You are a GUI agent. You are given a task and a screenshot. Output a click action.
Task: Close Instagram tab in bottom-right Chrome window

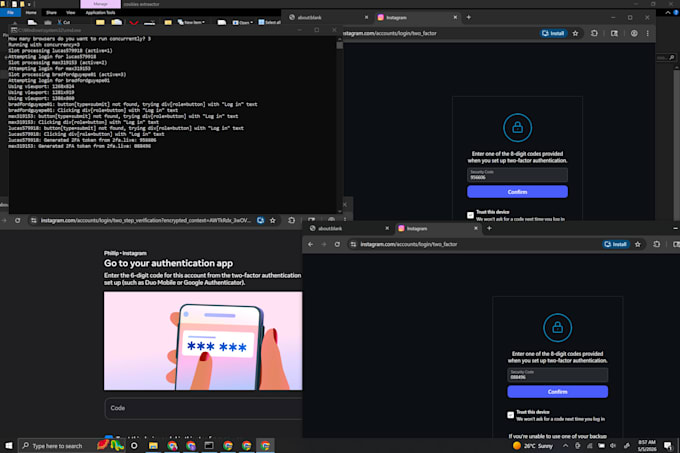point(476,228)
